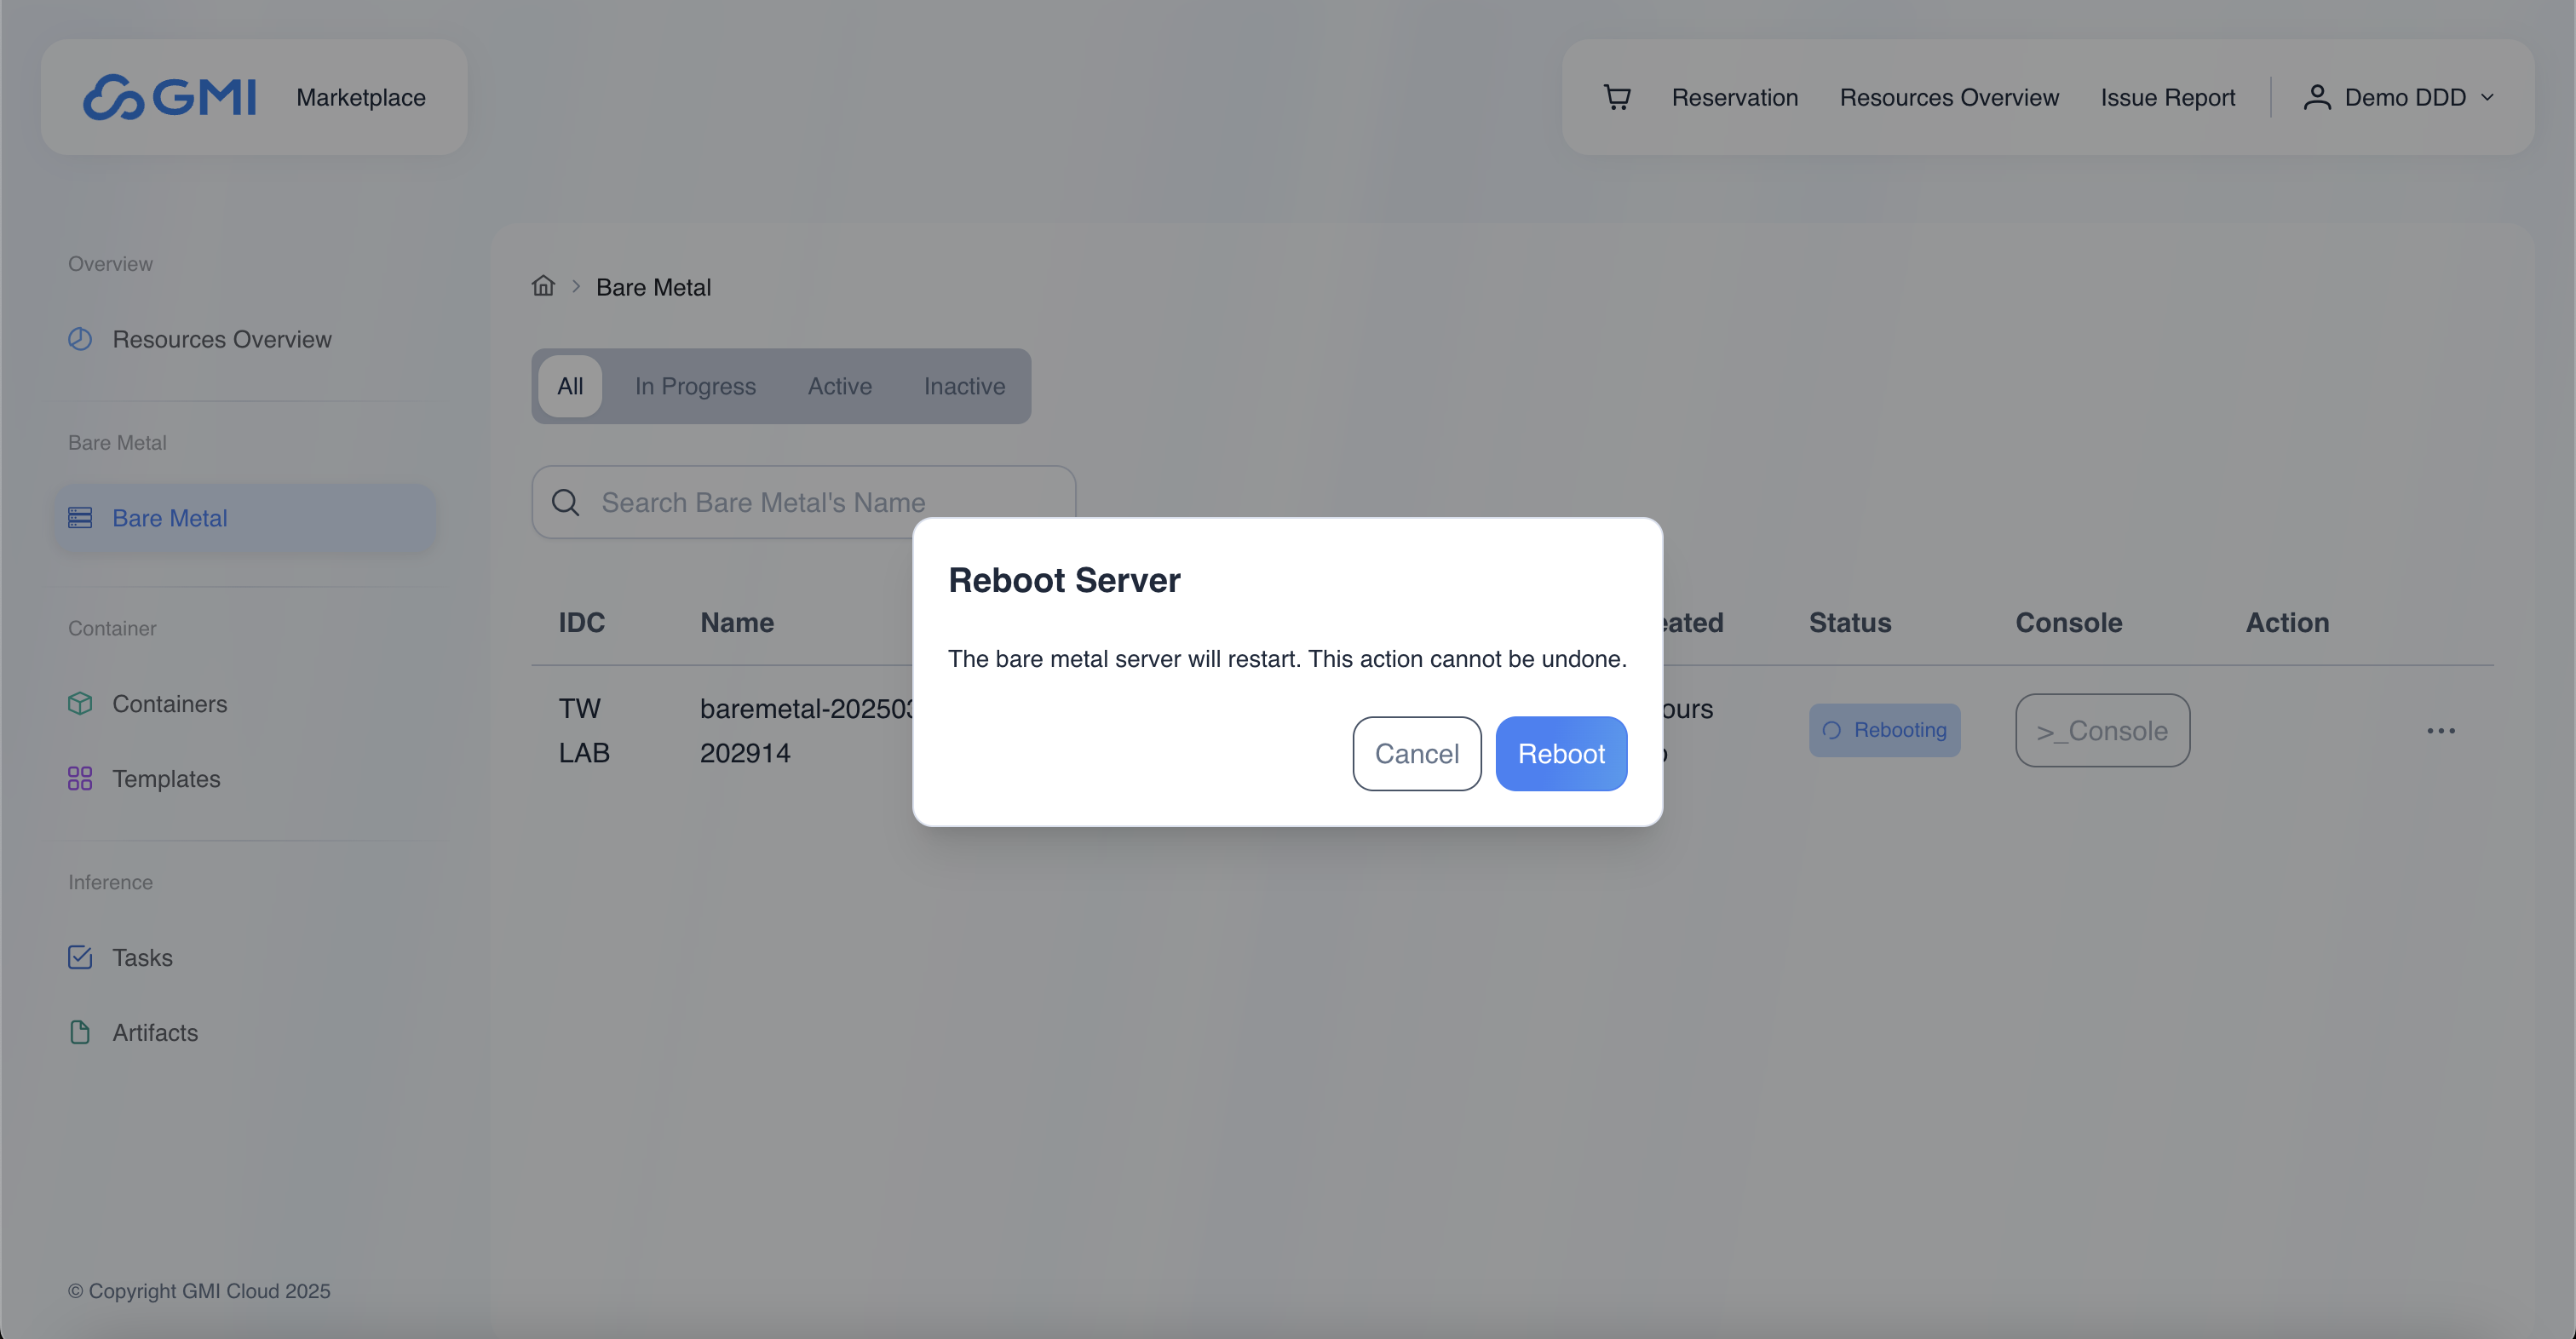2576x1339 pixels.
Task: Switch to the All filter tab
Action: click(x=570, y=386)
